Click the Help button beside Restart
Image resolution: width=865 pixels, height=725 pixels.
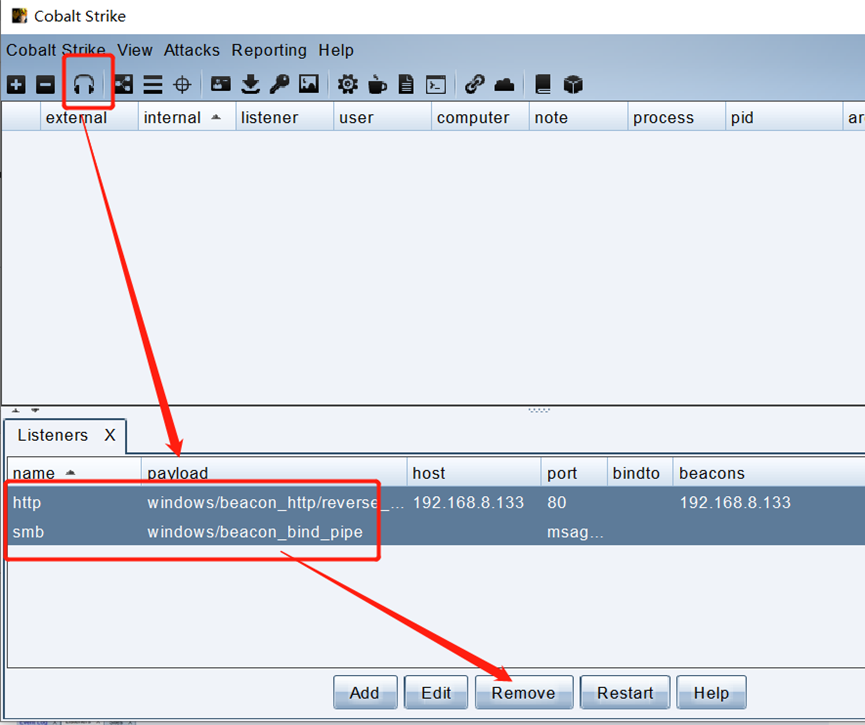pyautogui.click(x=711, y=692)
